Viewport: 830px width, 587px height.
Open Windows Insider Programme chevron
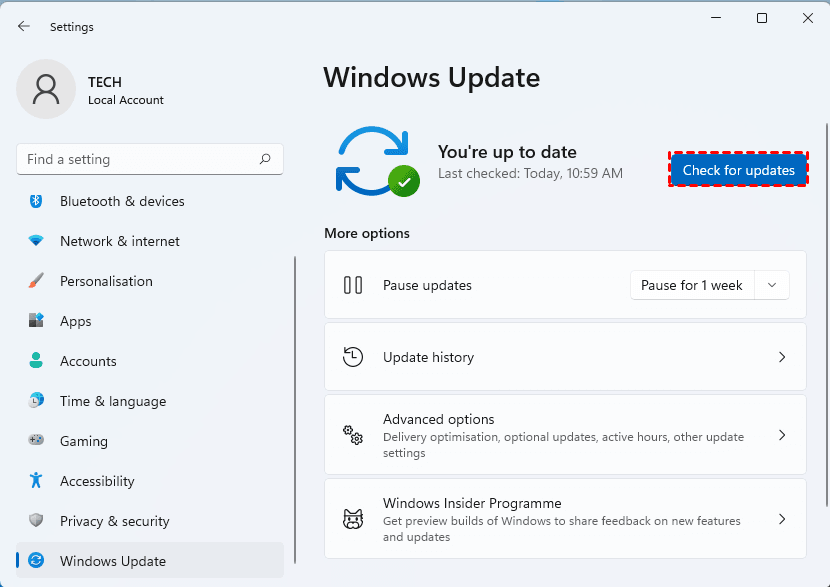point(782,519)
